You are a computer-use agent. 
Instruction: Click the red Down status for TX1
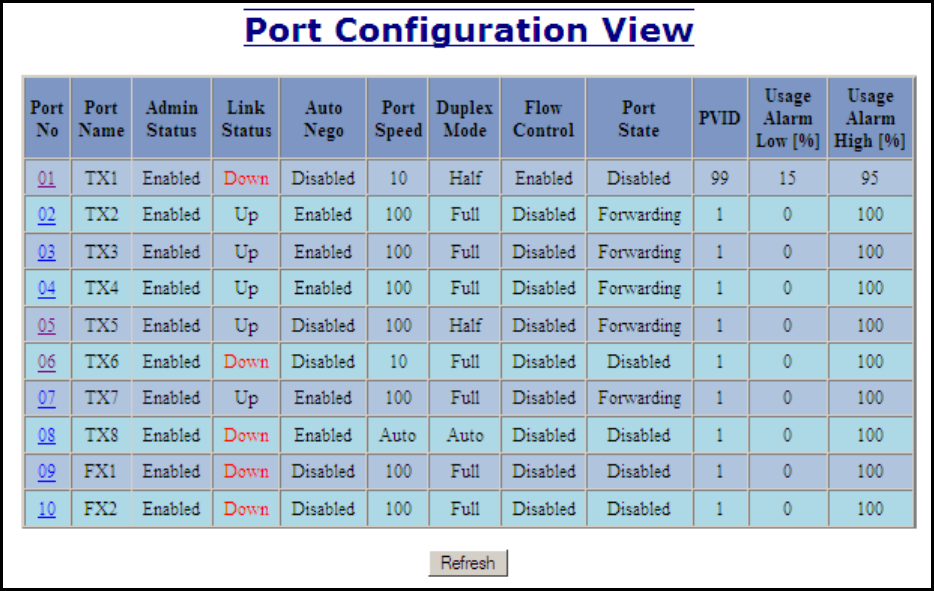[246, 179]
